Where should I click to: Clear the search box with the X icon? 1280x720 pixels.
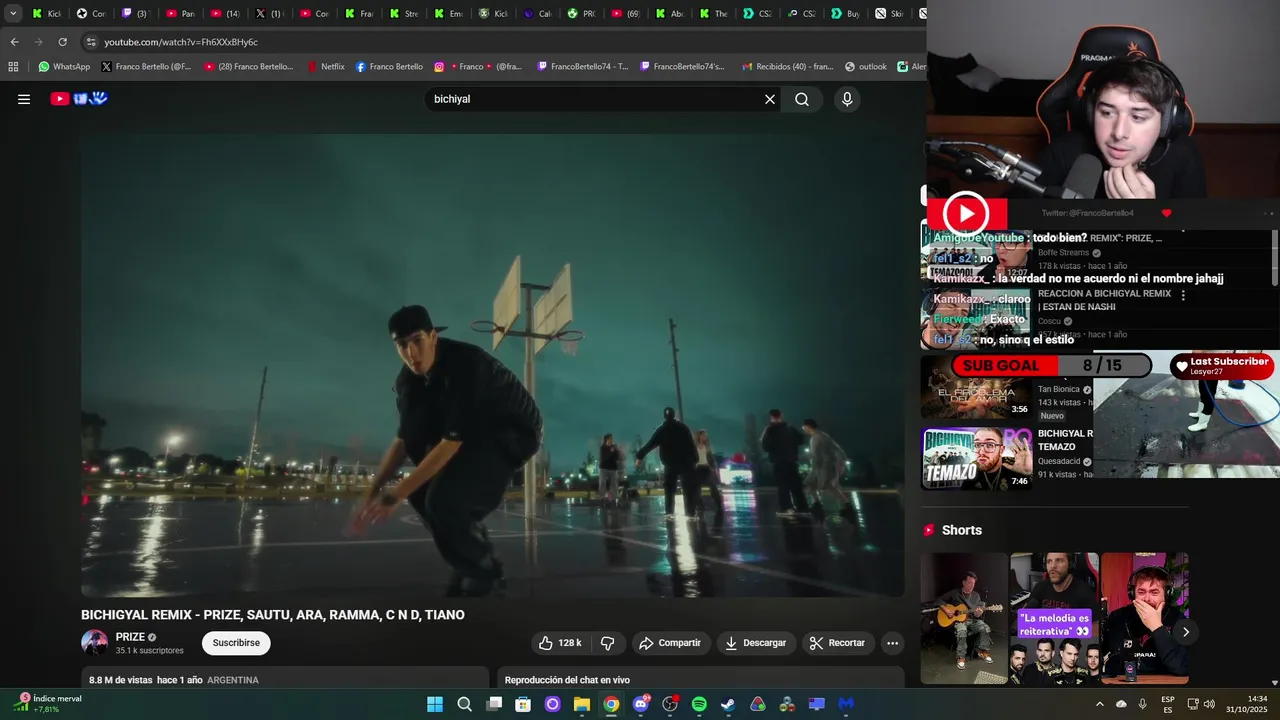[x=770, y=99]
